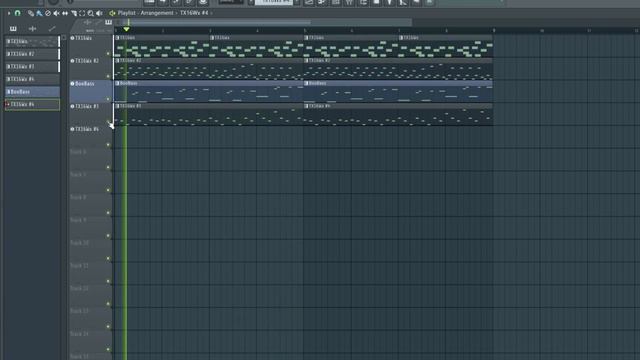Screen dimensions: 640x360
Task: Show audio clips using the picker waveform icon
Action: tap(32, 29)
